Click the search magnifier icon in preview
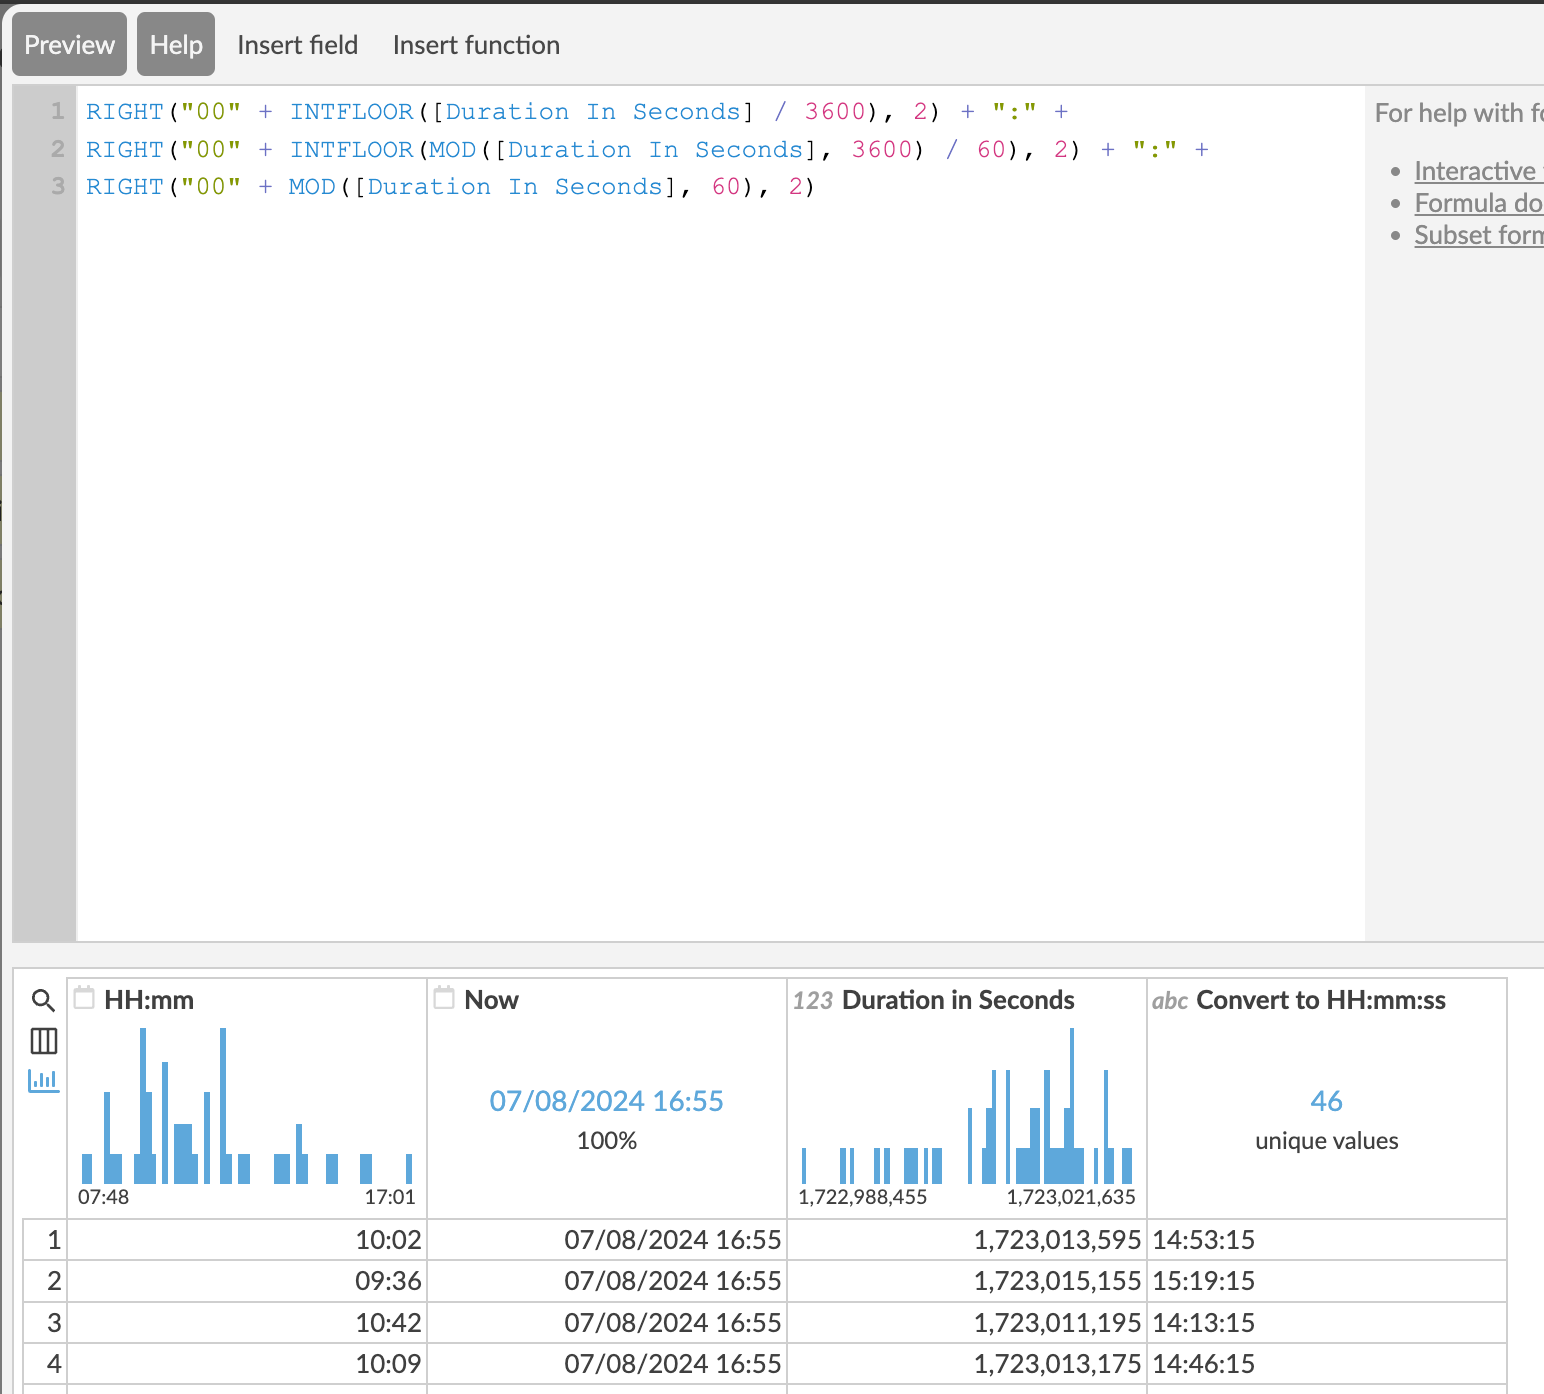This screenshot has width=1544, height=1394. tap(43, 1000)
